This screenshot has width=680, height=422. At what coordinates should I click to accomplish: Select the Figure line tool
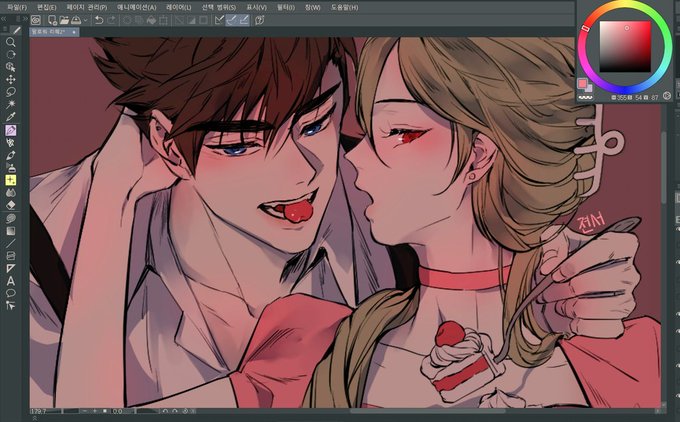(11, 244)
